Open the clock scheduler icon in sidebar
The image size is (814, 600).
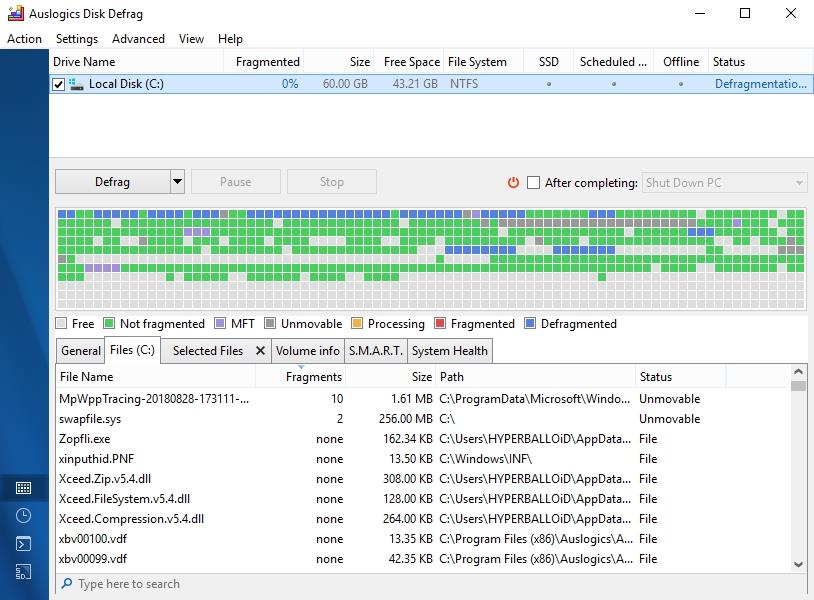coord(23,515)
